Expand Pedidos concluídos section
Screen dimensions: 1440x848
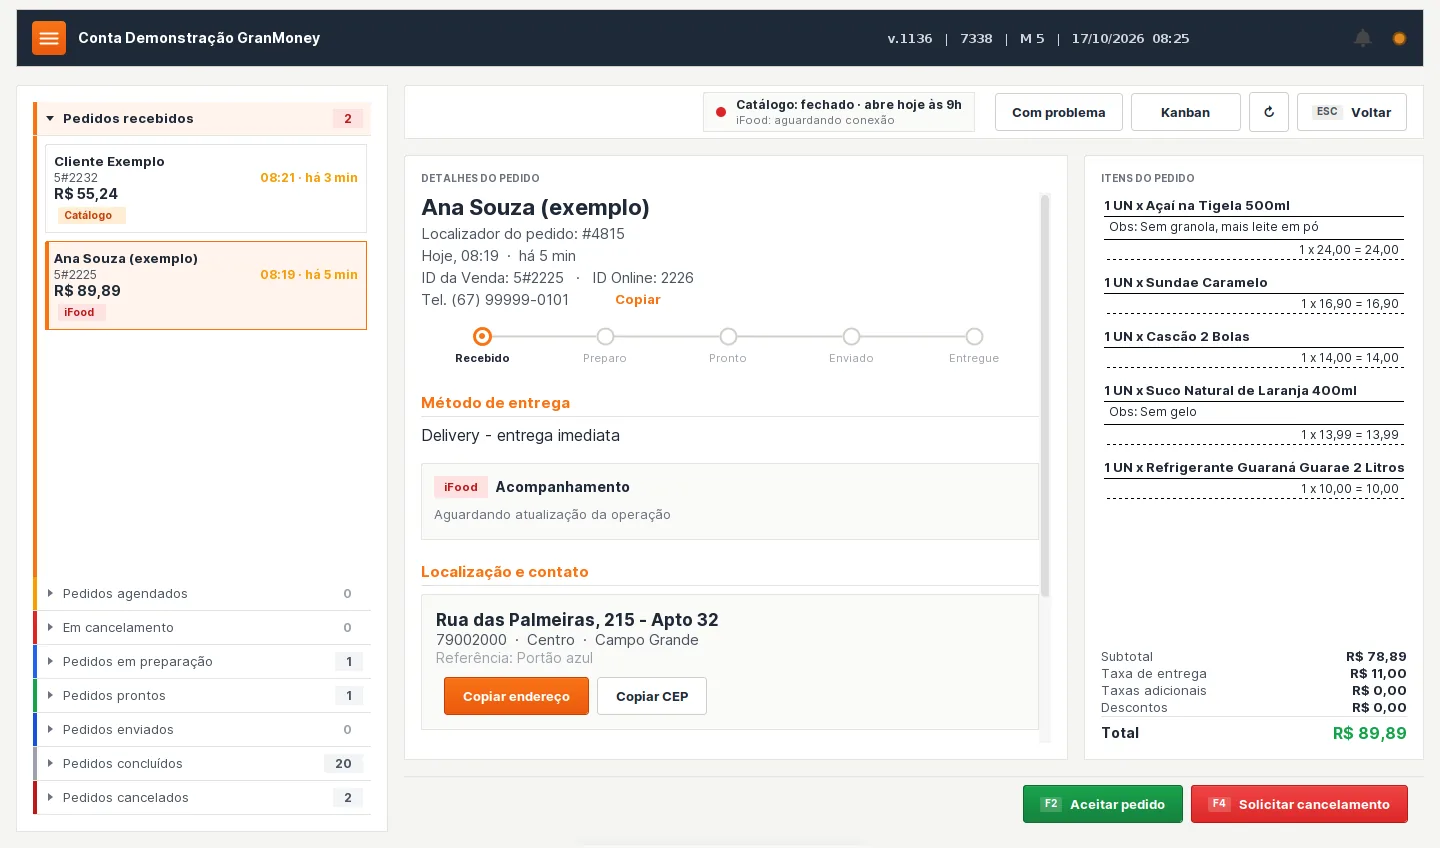[204, 763]
